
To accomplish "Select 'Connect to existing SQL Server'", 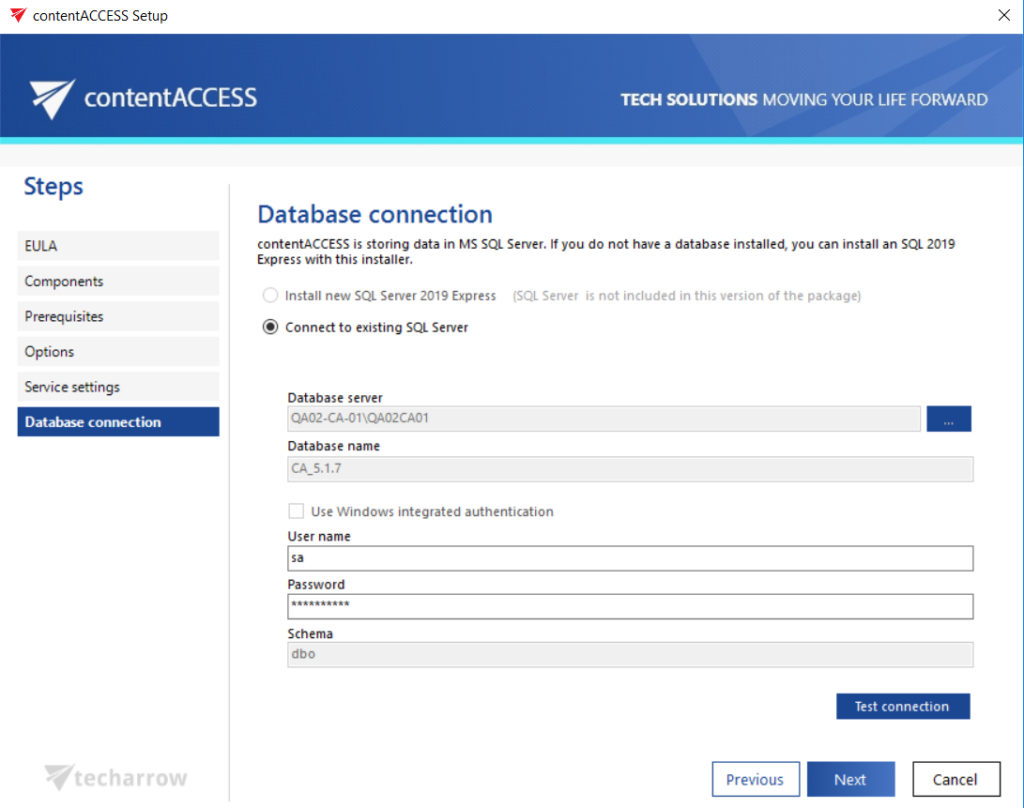I will click(x=268, y=326).
